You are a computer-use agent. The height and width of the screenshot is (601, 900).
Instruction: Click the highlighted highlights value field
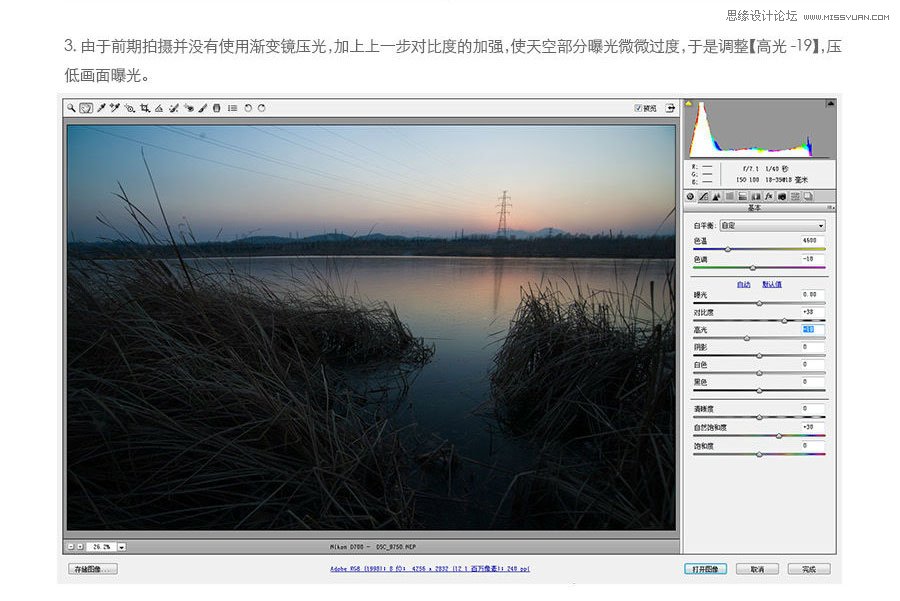point(813,329)
